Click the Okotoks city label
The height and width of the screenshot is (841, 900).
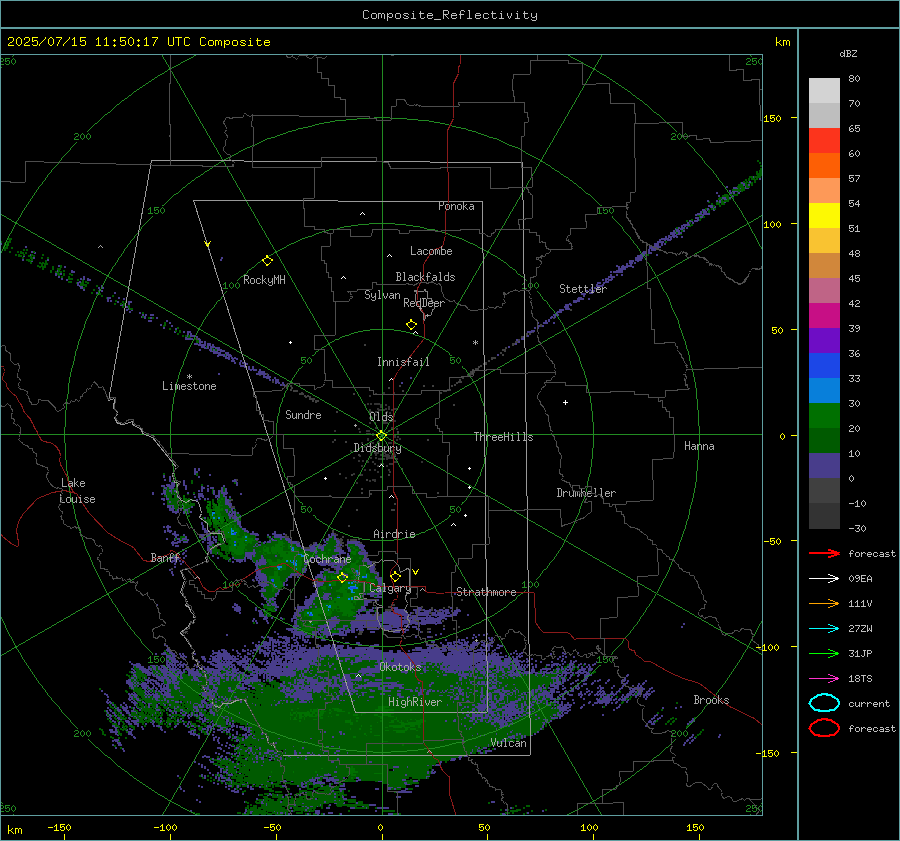(x=400, y=667)
